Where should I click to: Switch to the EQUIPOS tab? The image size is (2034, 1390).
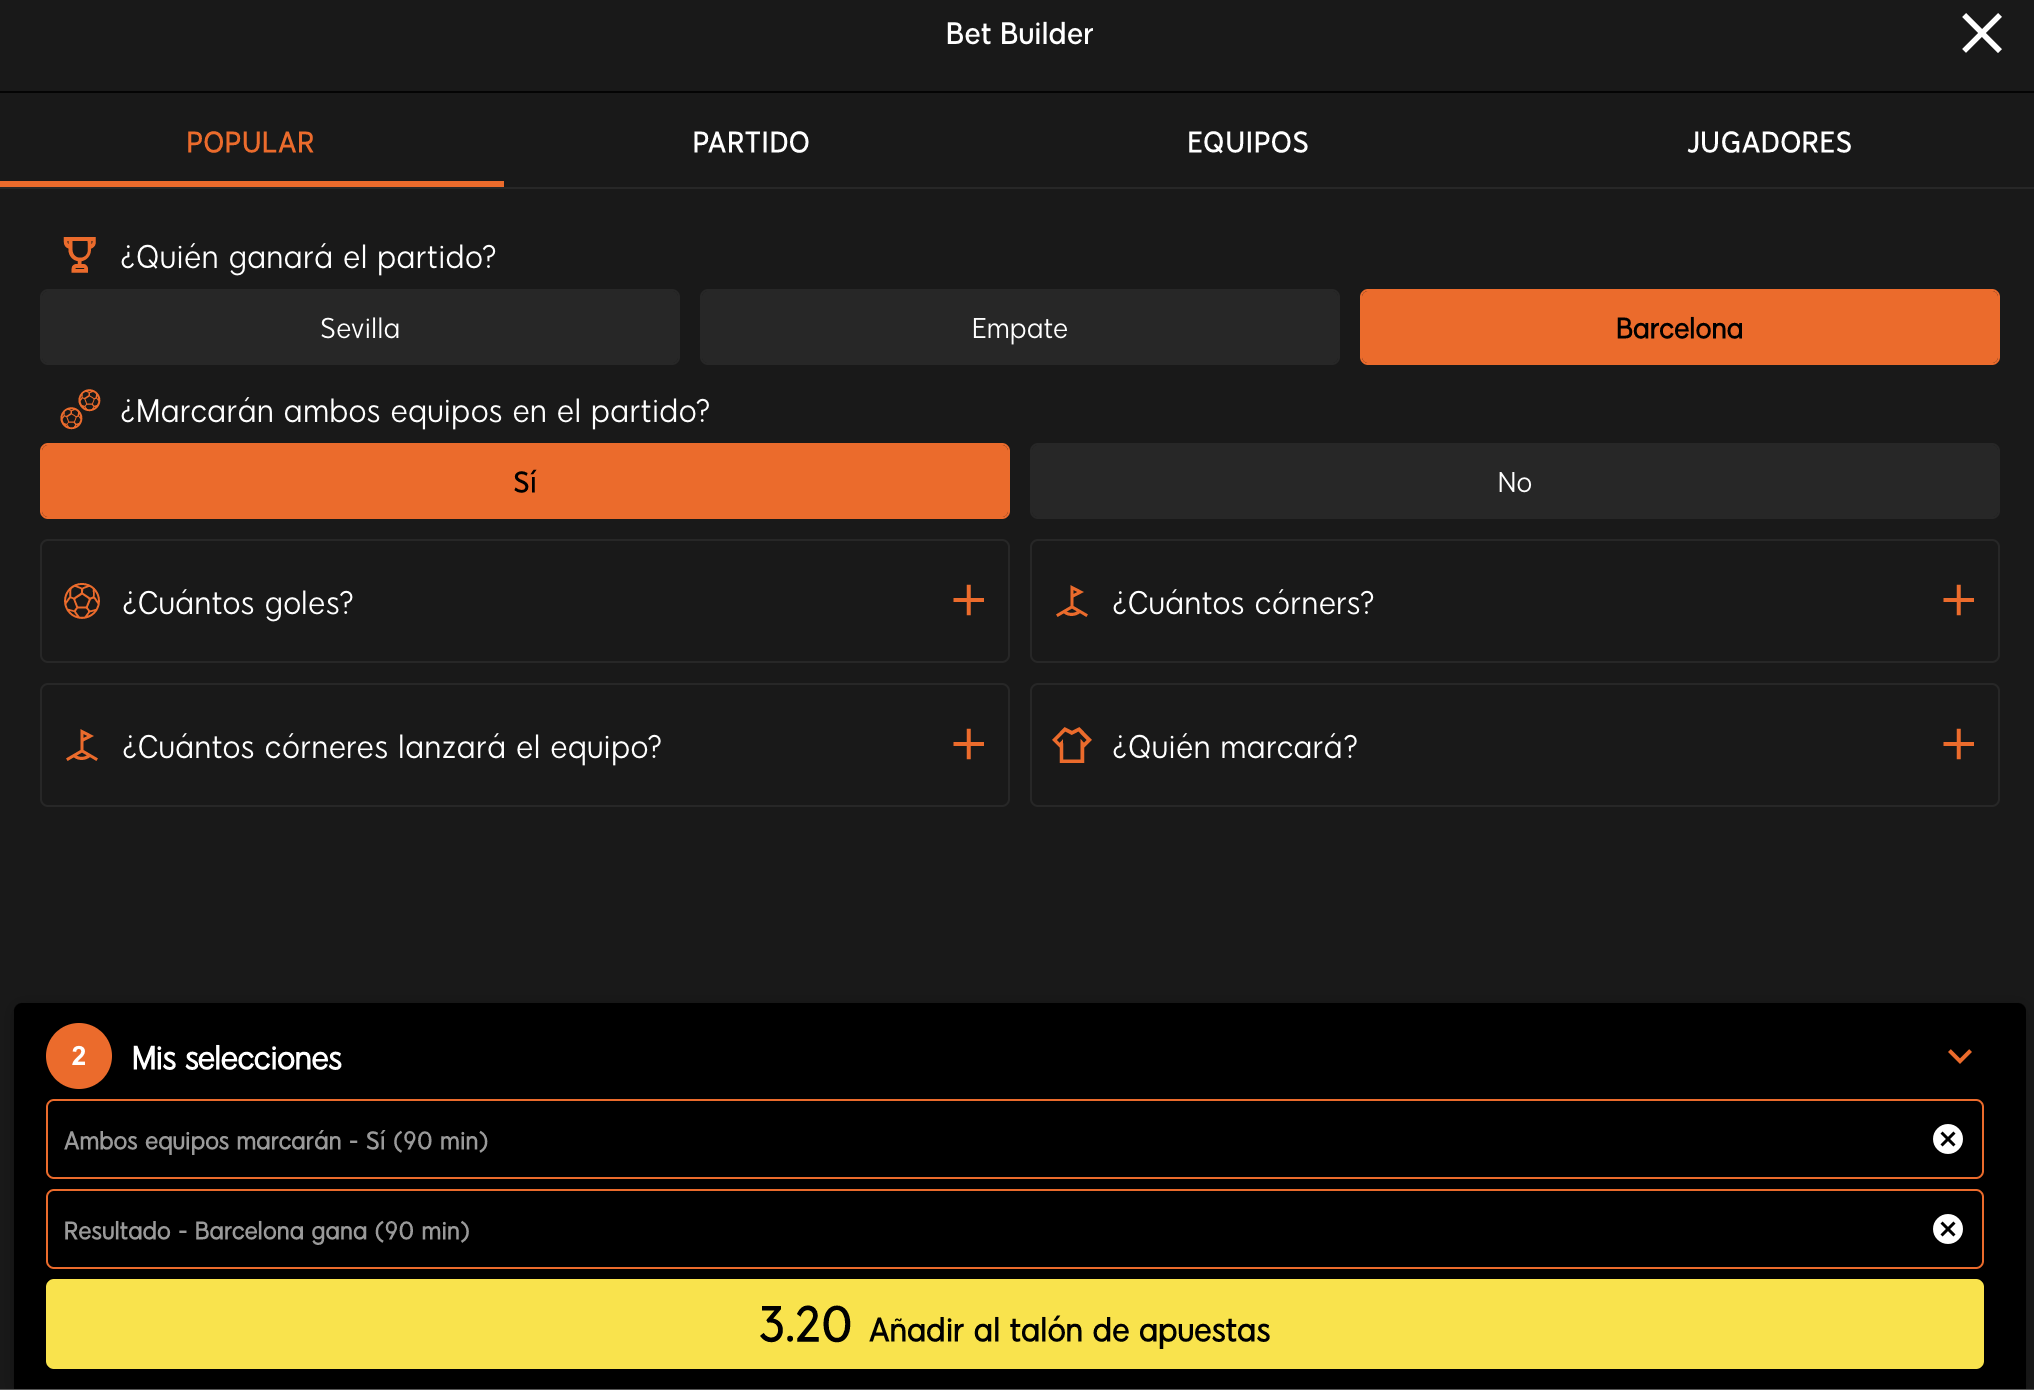1247,142
